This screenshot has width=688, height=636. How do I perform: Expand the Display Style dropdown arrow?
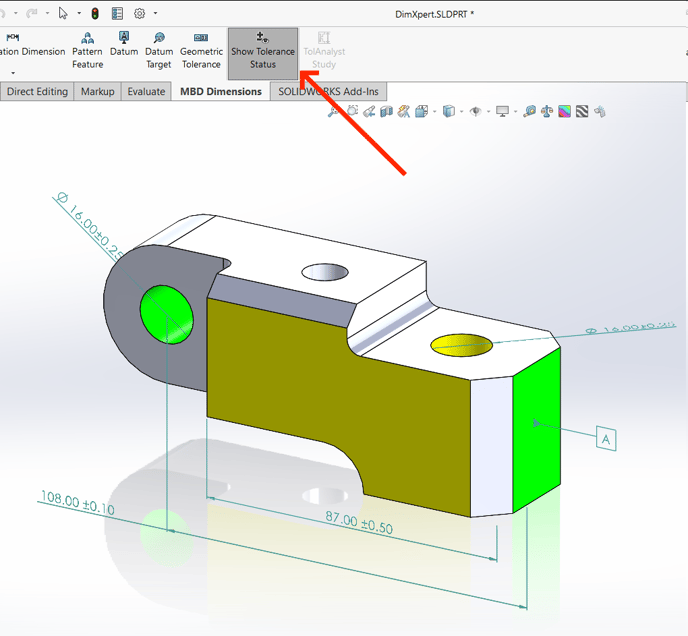point(462,111)
